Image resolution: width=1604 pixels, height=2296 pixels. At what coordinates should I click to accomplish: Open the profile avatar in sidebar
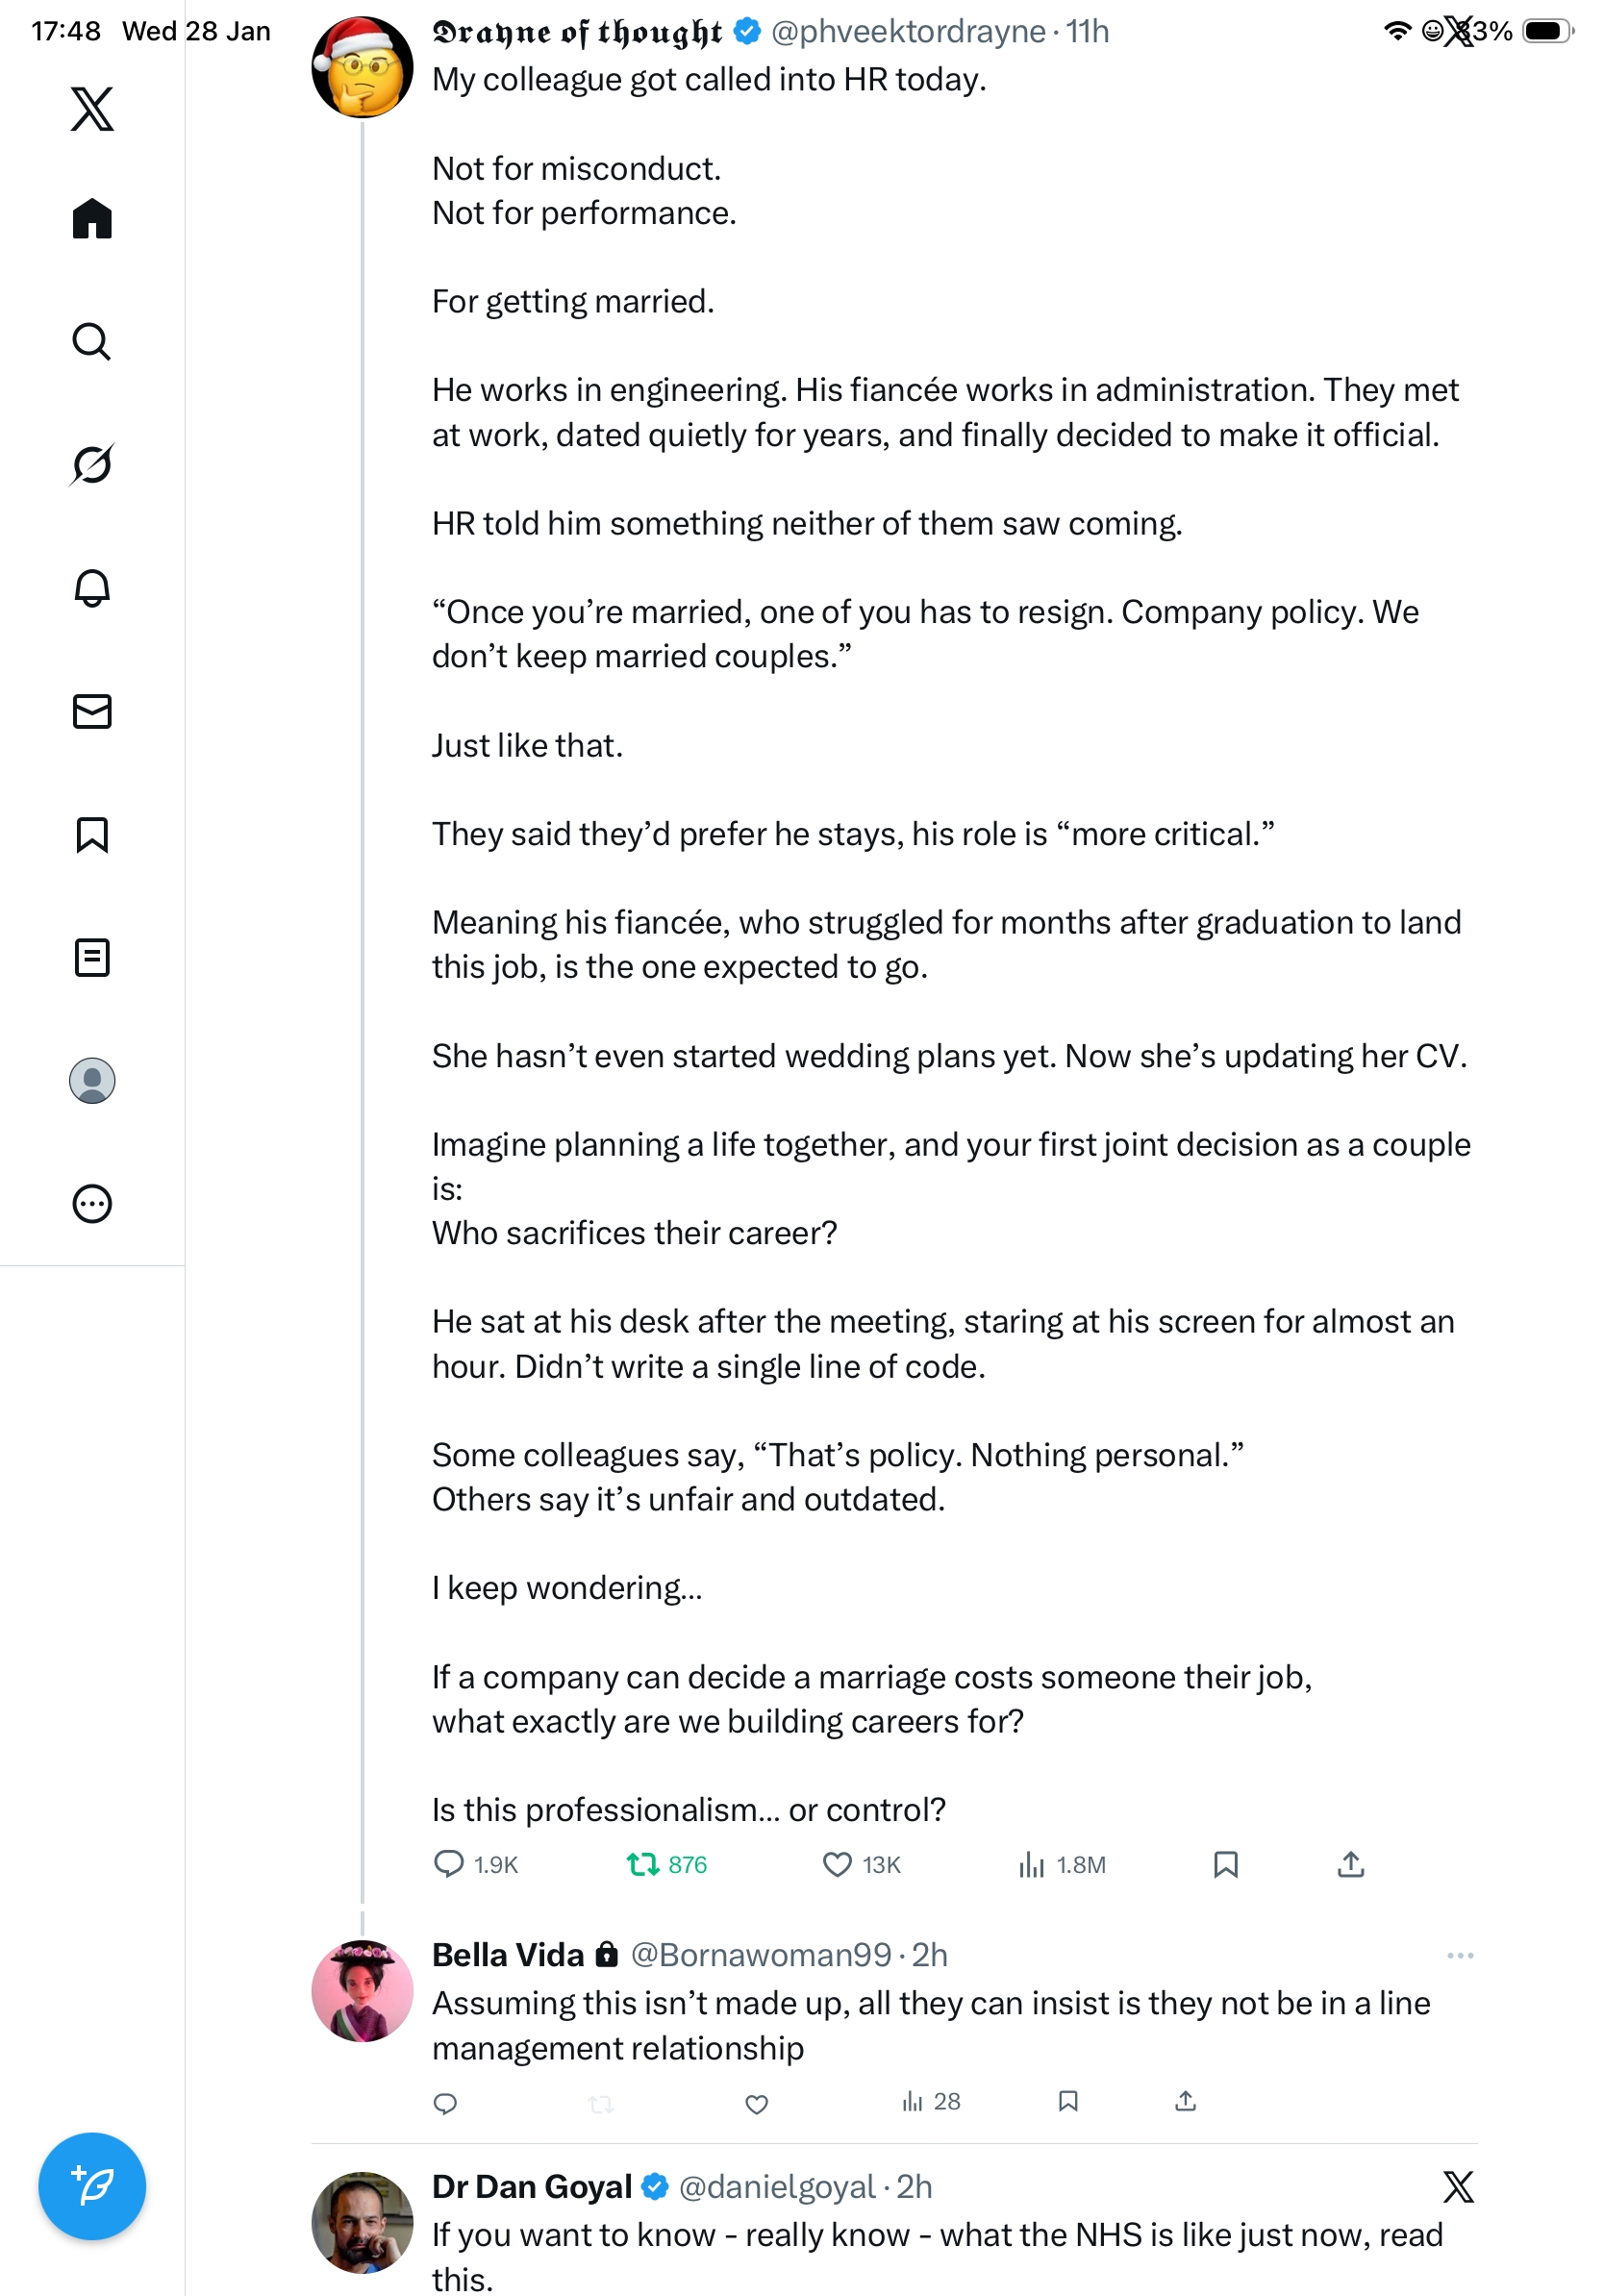tap(92, 1080)
